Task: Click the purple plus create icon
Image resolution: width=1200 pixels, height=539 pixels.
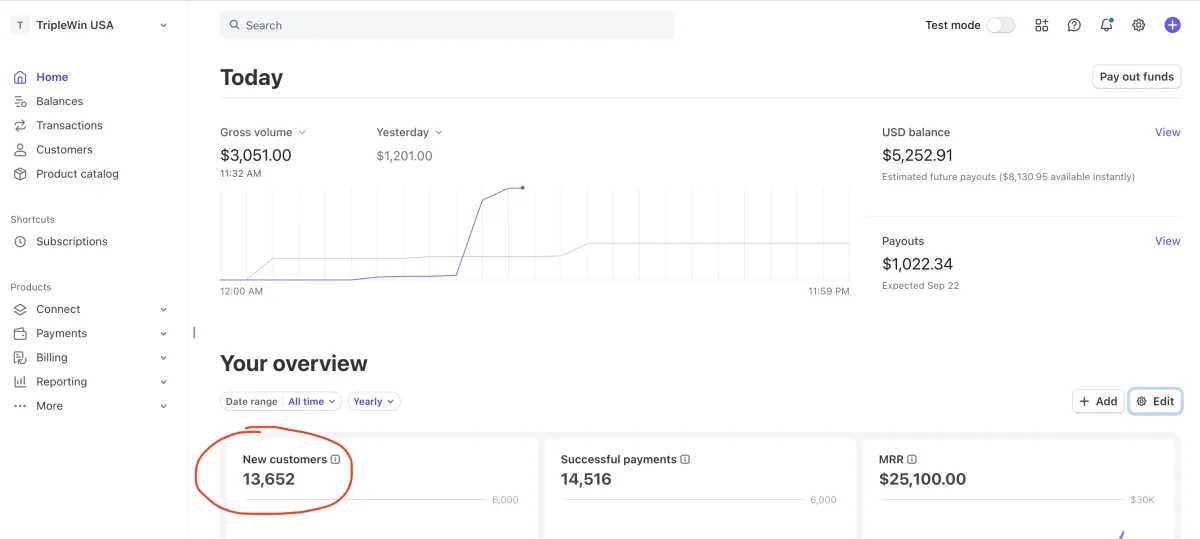Action: pos(1172,25)
